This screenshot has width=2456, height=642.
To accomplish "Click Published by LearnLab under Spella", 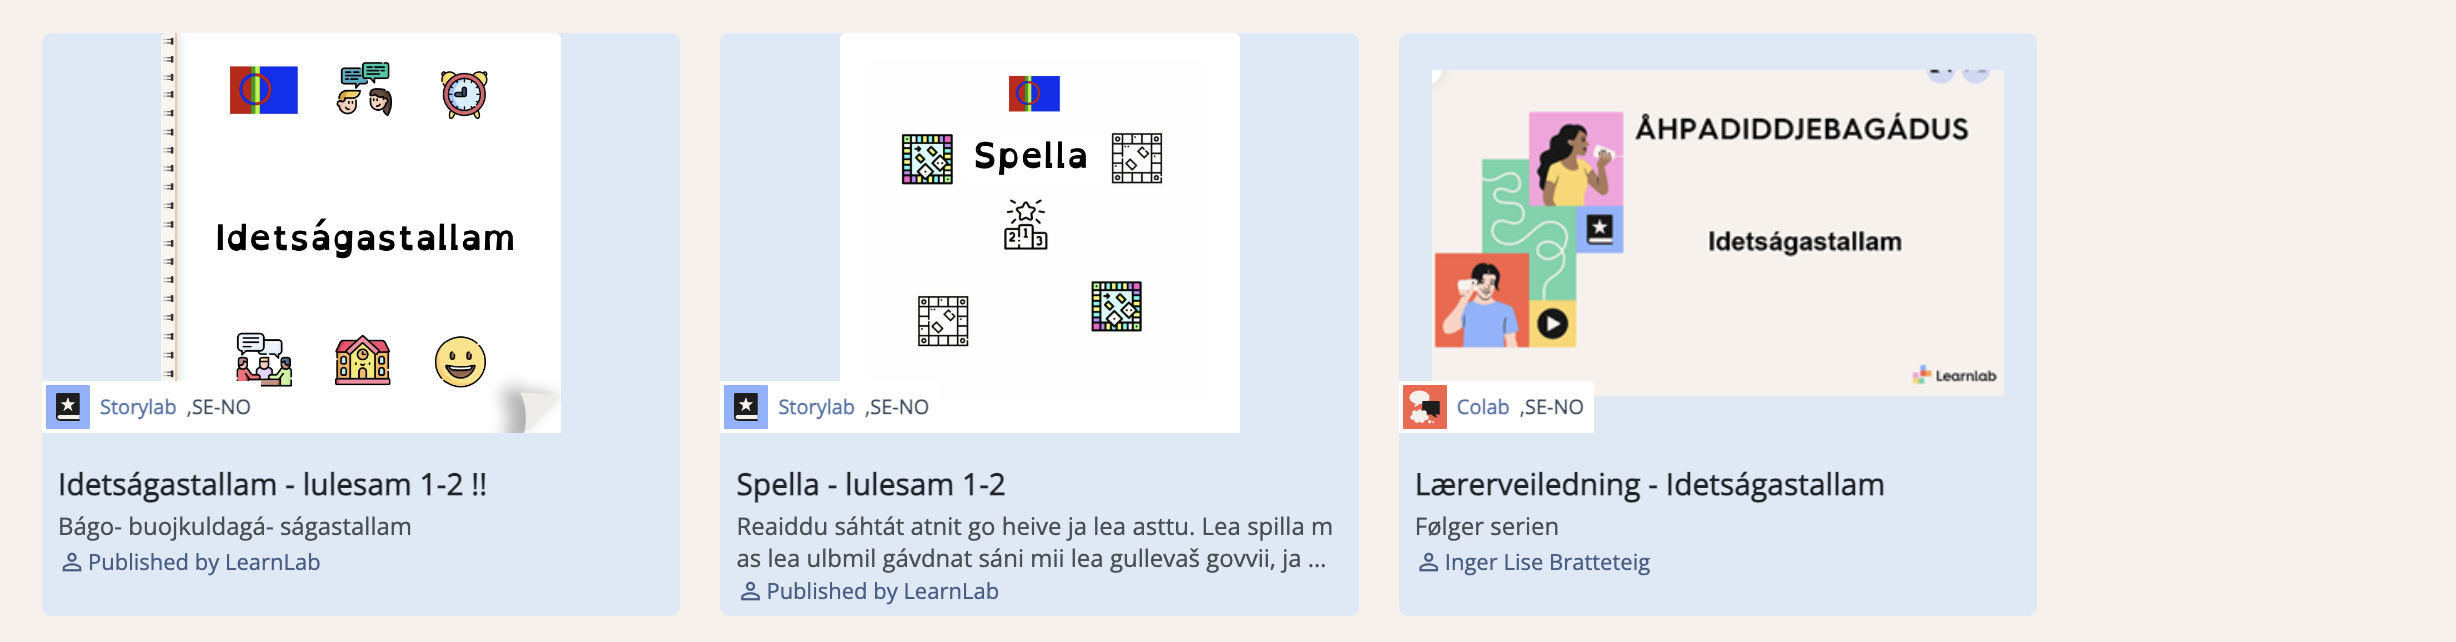I will click(x=882, y=592).
